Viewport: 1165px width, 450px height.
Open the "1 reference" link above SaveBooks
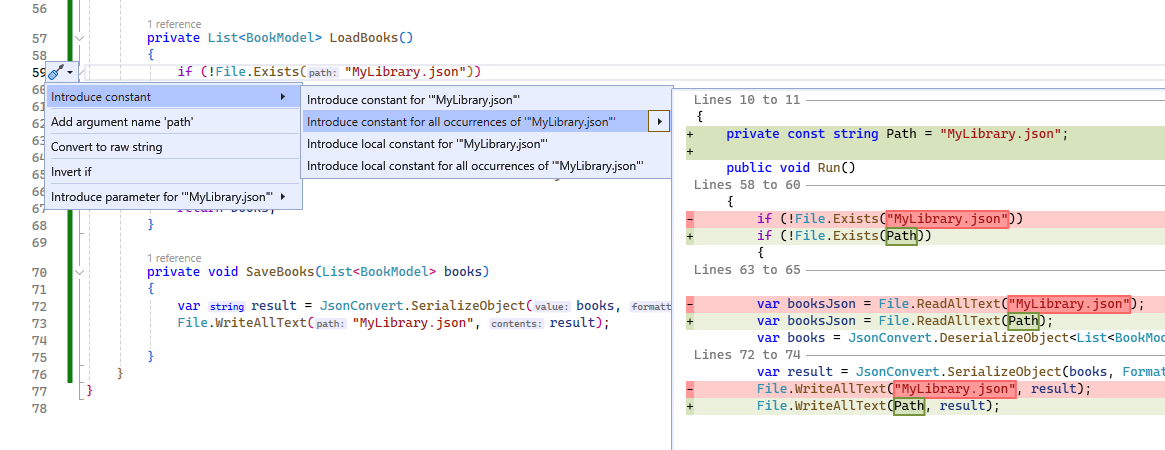tap(174, 257)
